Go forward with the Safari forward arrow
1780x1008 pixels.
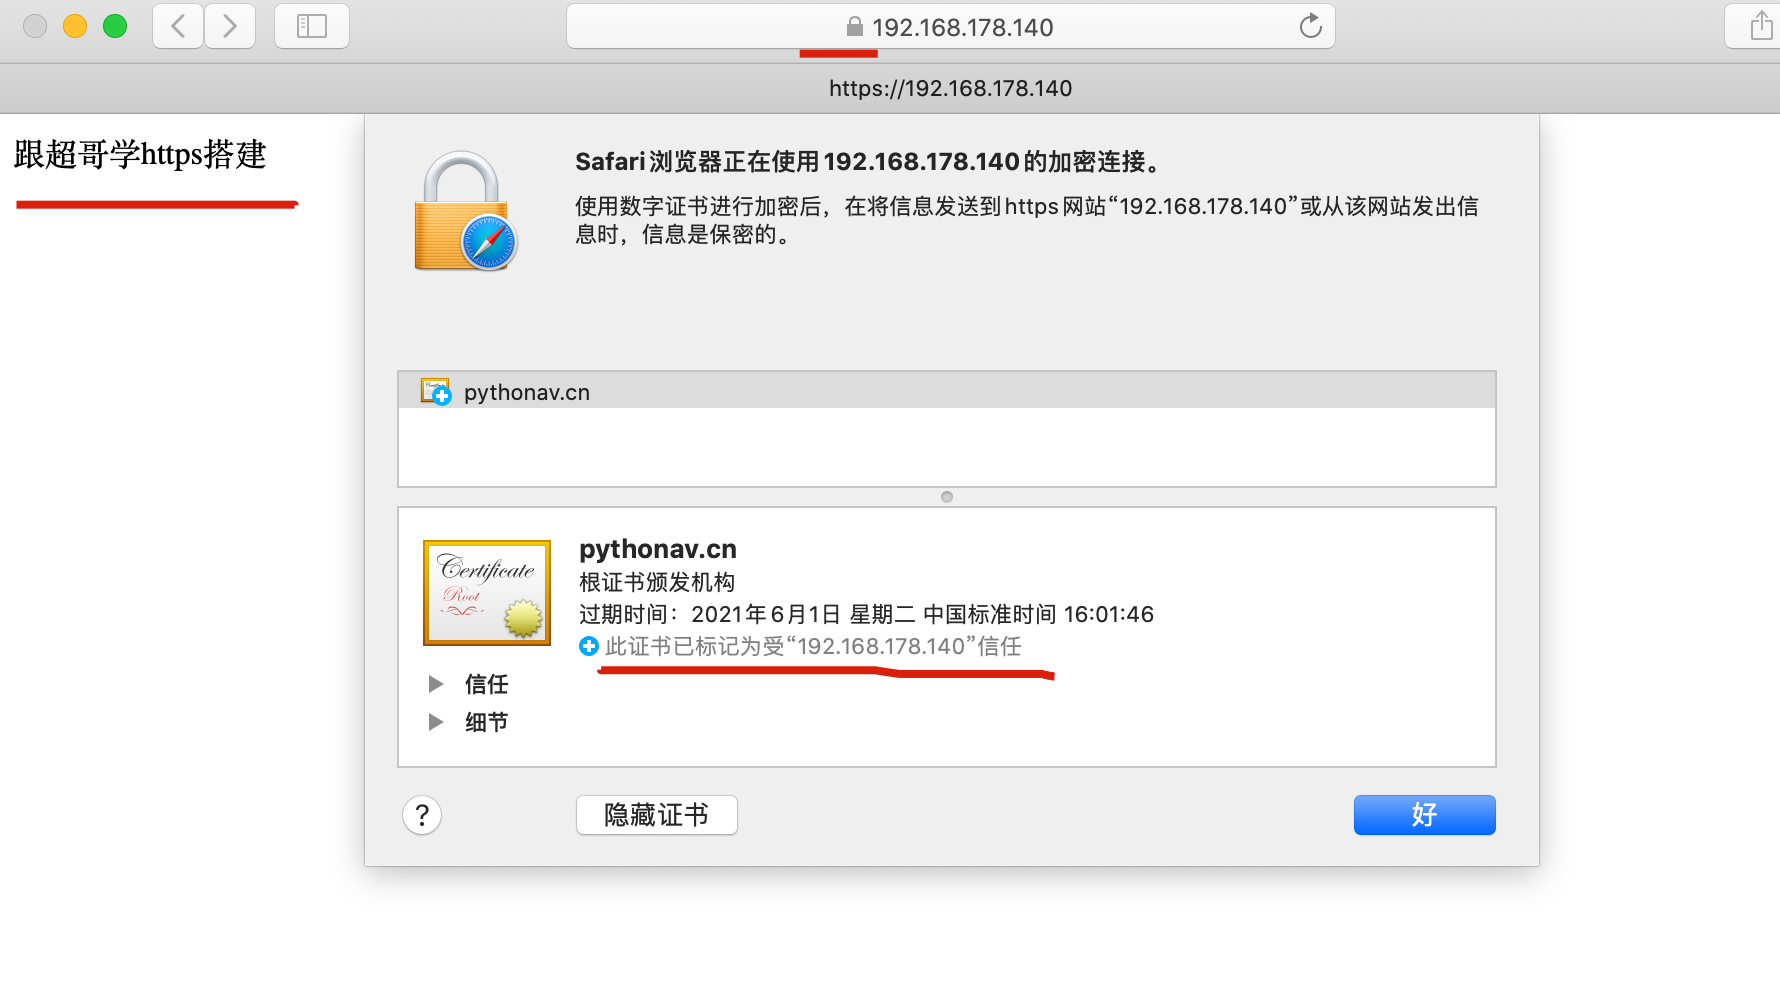pyautogui.click(x=230, y=26)
